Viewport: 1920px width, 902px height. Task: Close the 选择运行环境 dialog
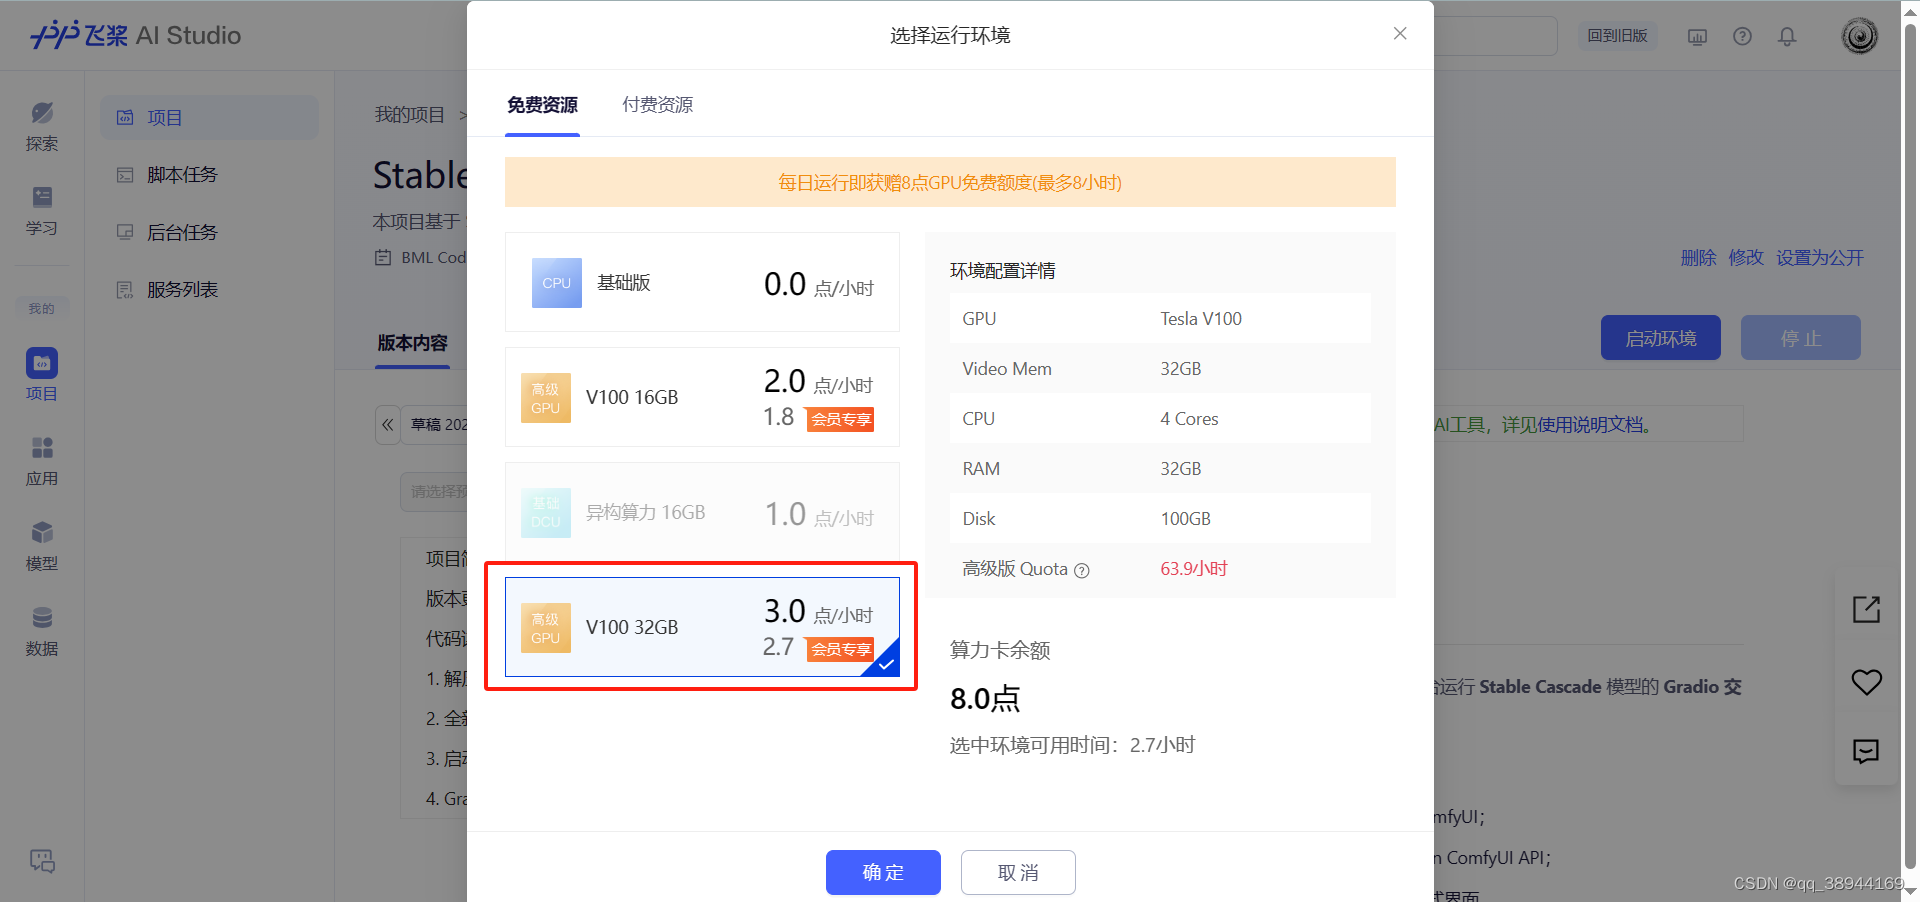tap(1400, 33)
